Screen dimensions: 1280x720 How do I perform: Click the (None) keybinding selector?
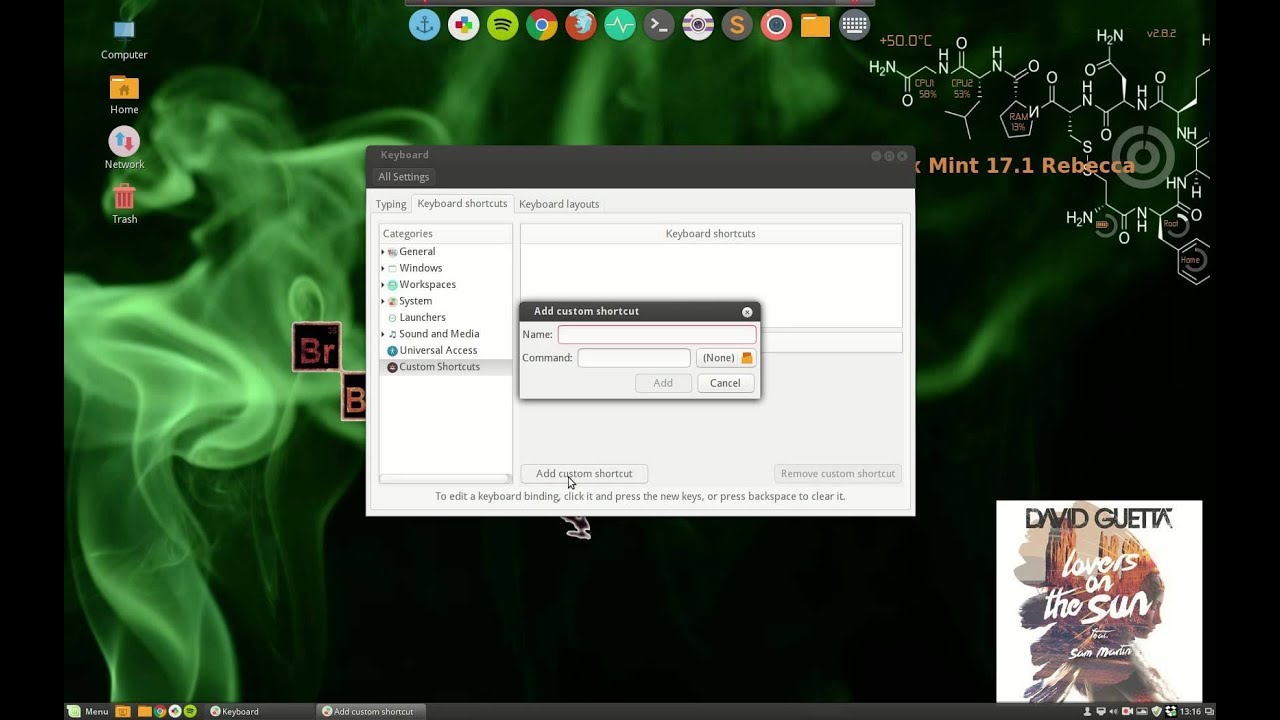coord(726,357)
